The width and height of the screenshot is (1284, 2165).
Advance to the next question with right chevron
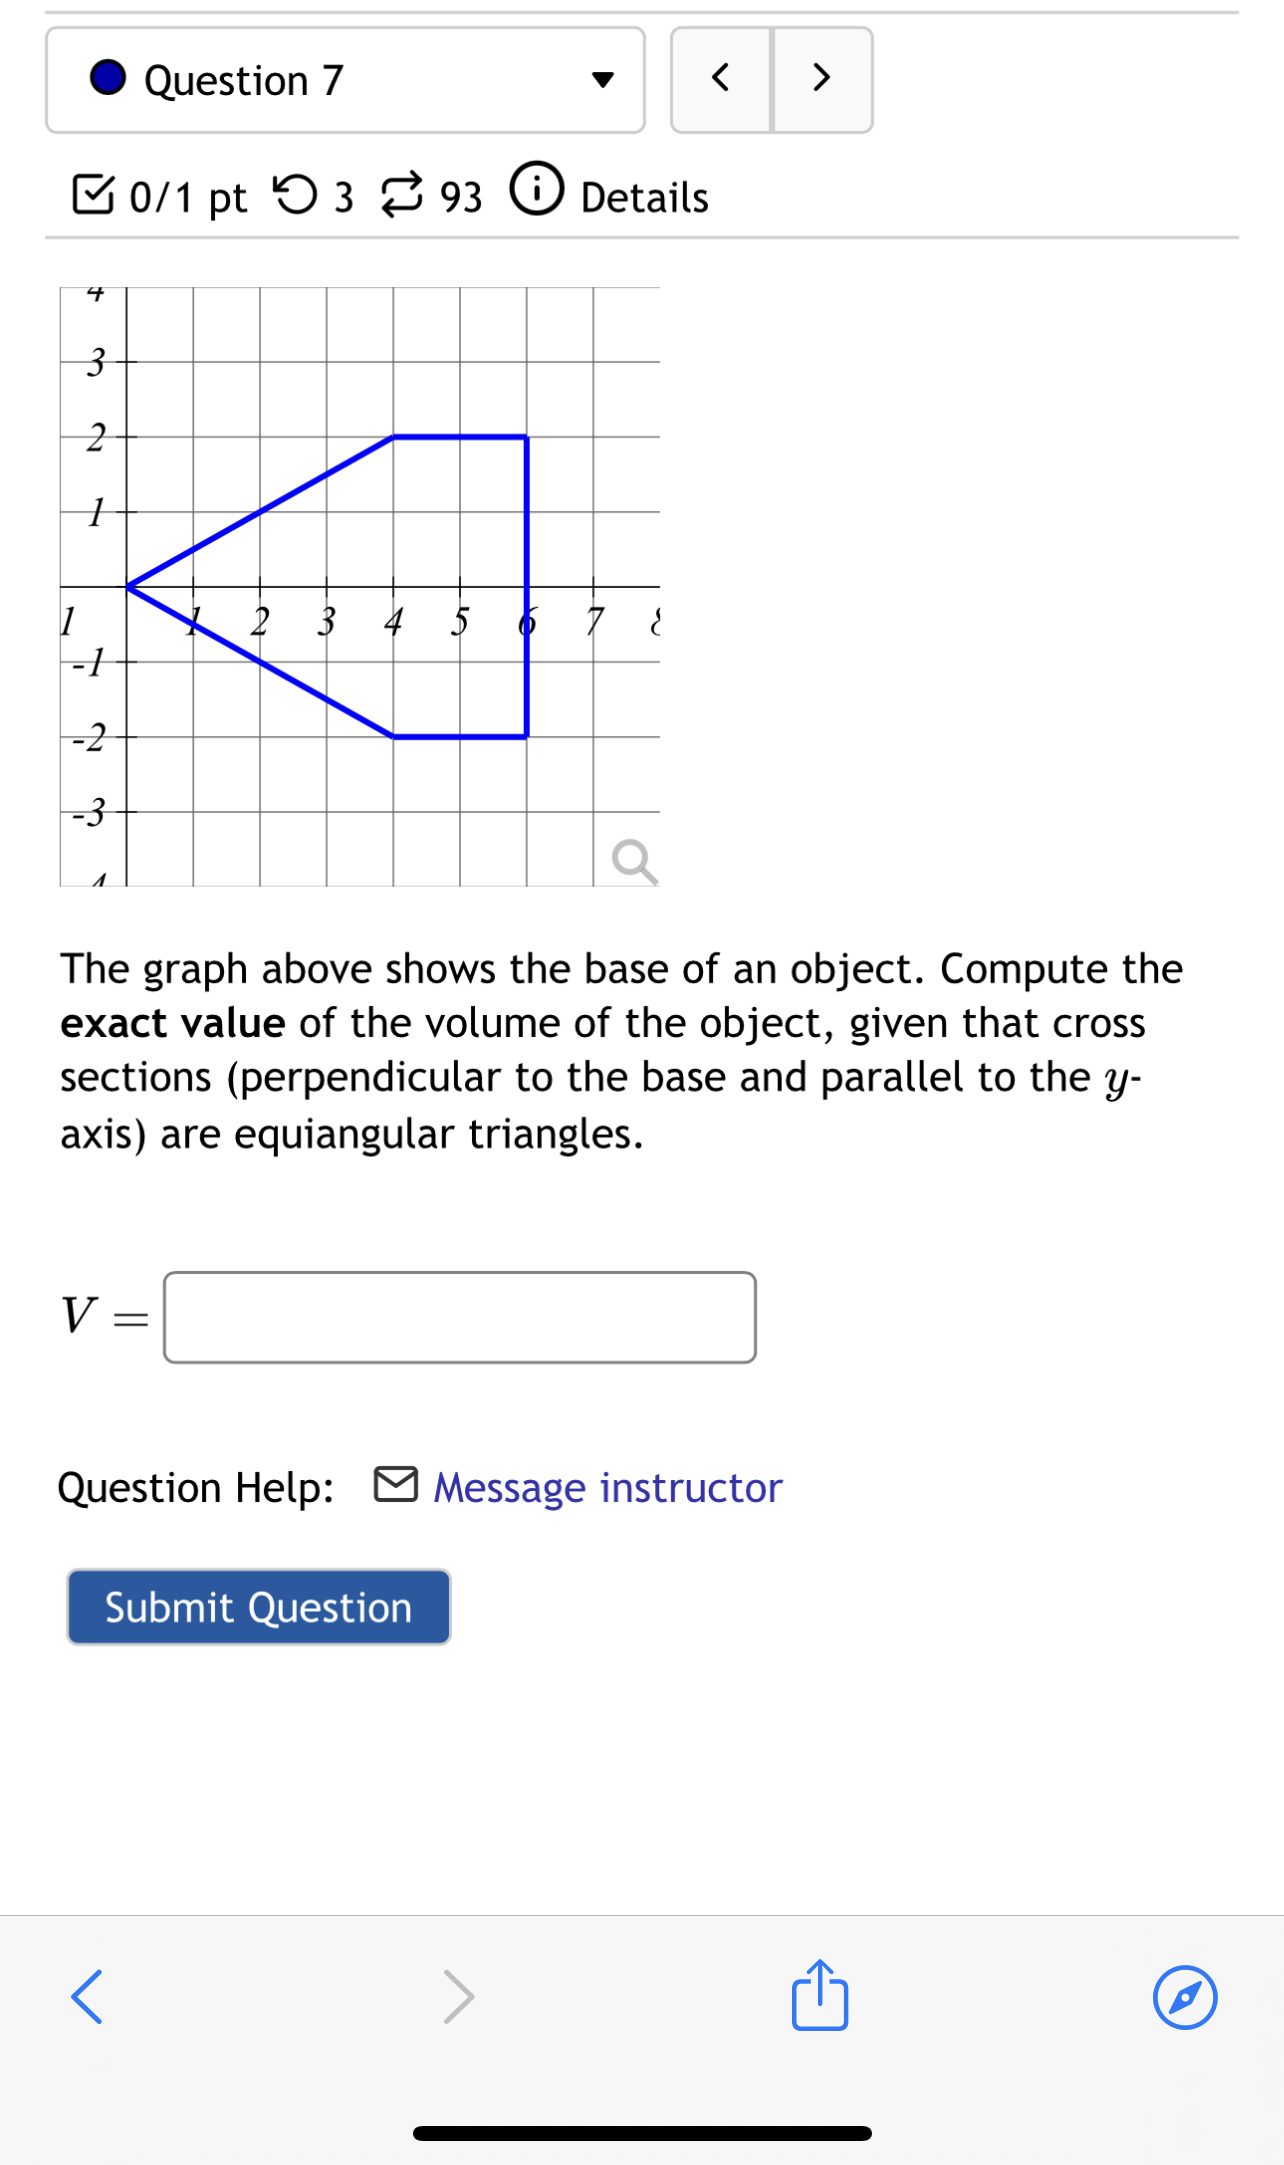tap(820, 79)
